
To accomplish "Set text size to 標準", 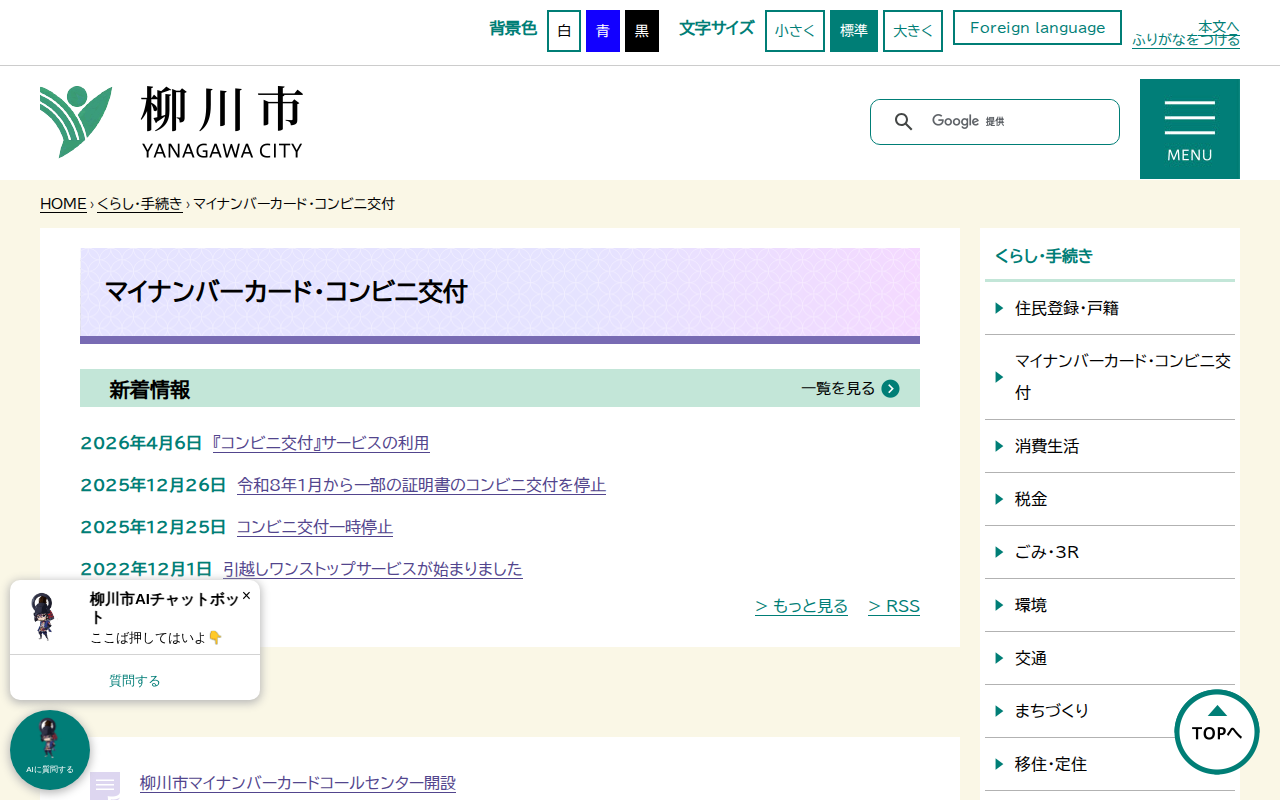I will [853, 31].
